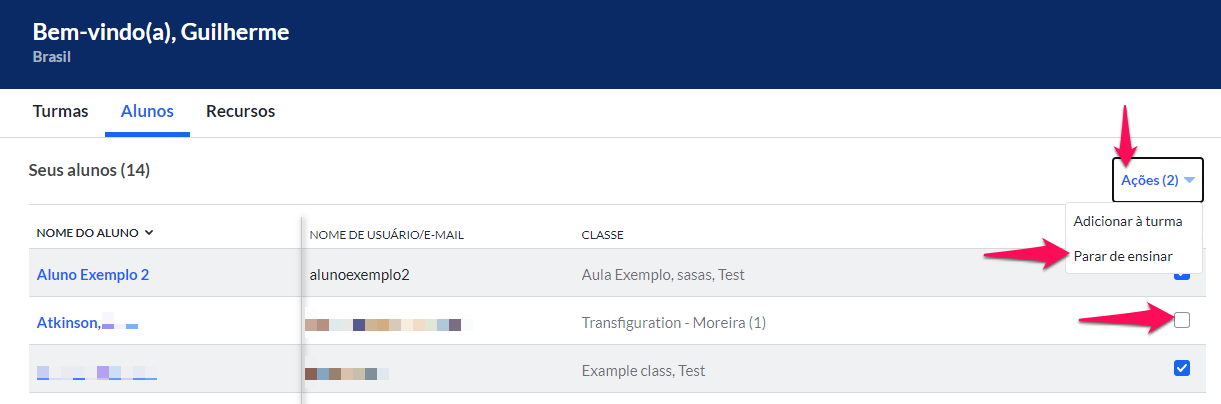Tick the checkbox in the Atkinson row
Image resolution: width=1221 pixels, height=404 pixels.
coord(1182,320)
